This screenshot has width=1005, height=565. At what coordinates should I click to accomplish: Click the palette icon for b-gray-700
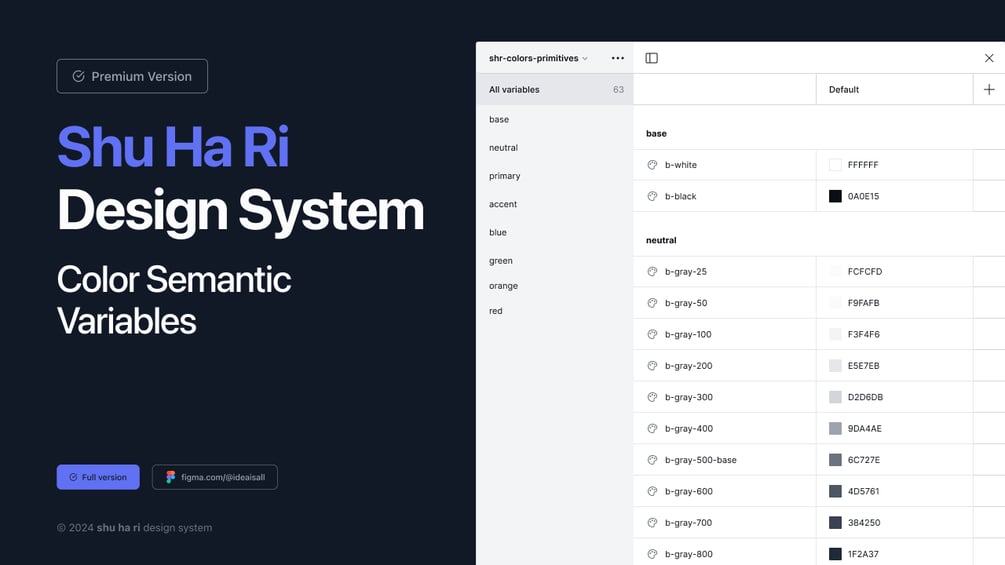click(x=652, y=523)
